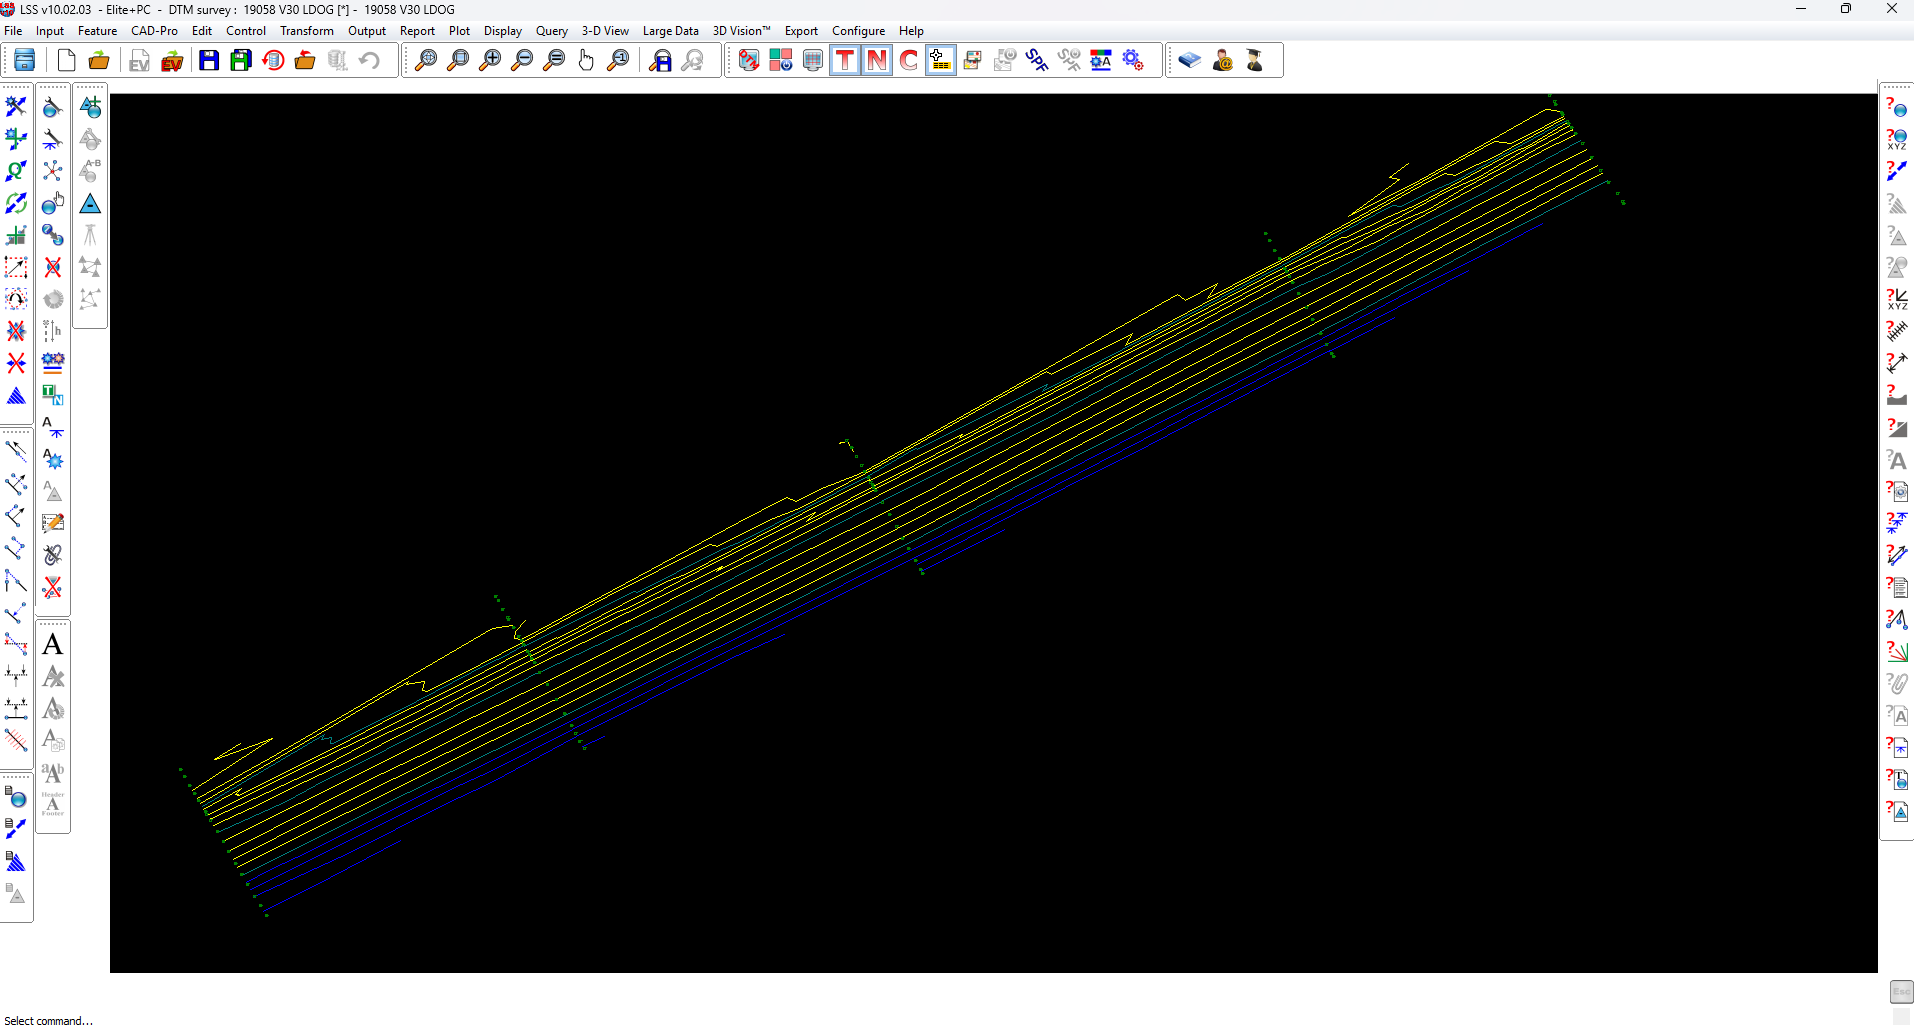Click the grey Undo arrow icon

point(369,61)
